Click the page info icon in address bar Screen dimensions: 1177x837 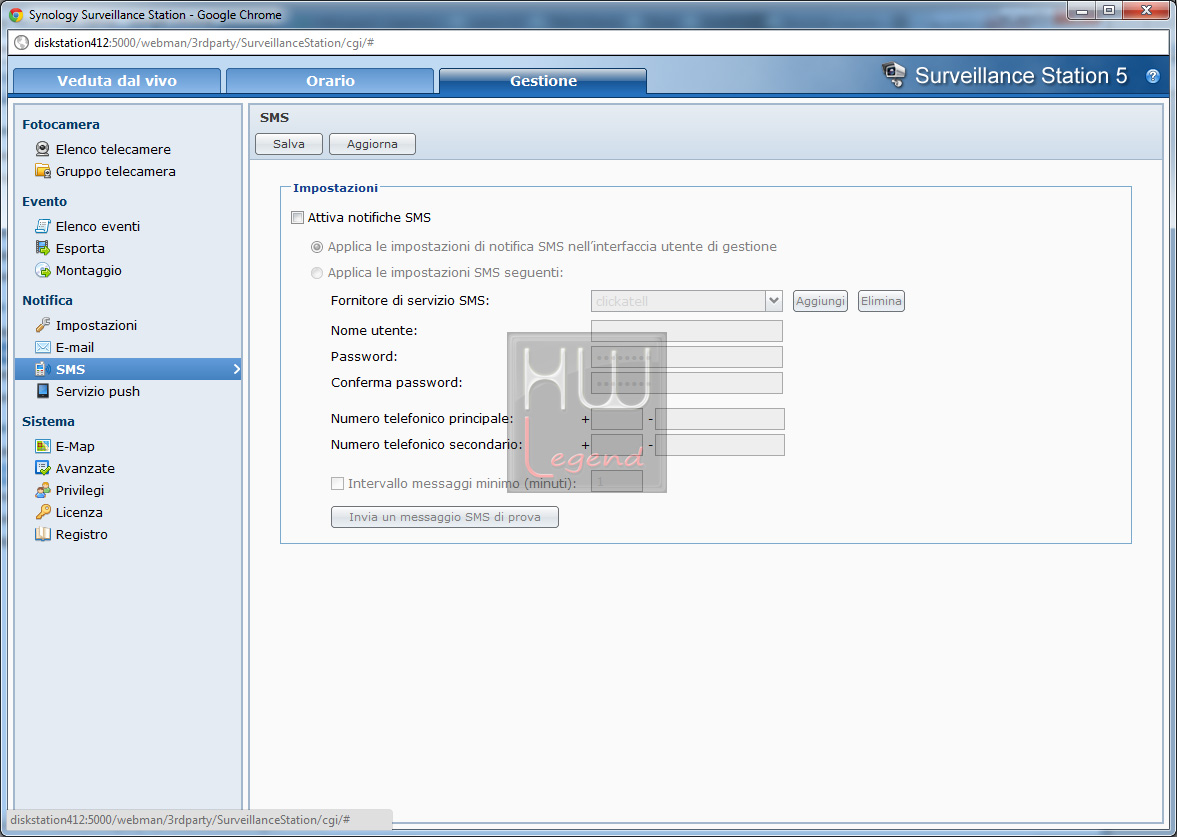pos(22,43)
